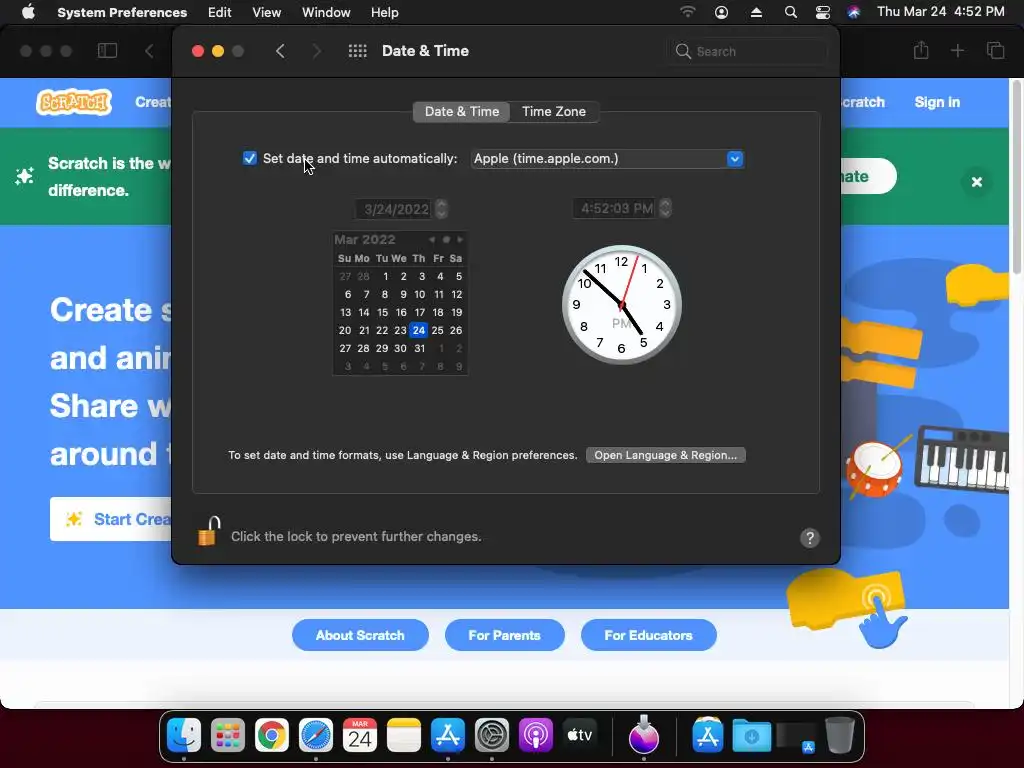Open Calendar from the Dock
The height and width of the screenshot is (768, 1024).
[360, 736]
